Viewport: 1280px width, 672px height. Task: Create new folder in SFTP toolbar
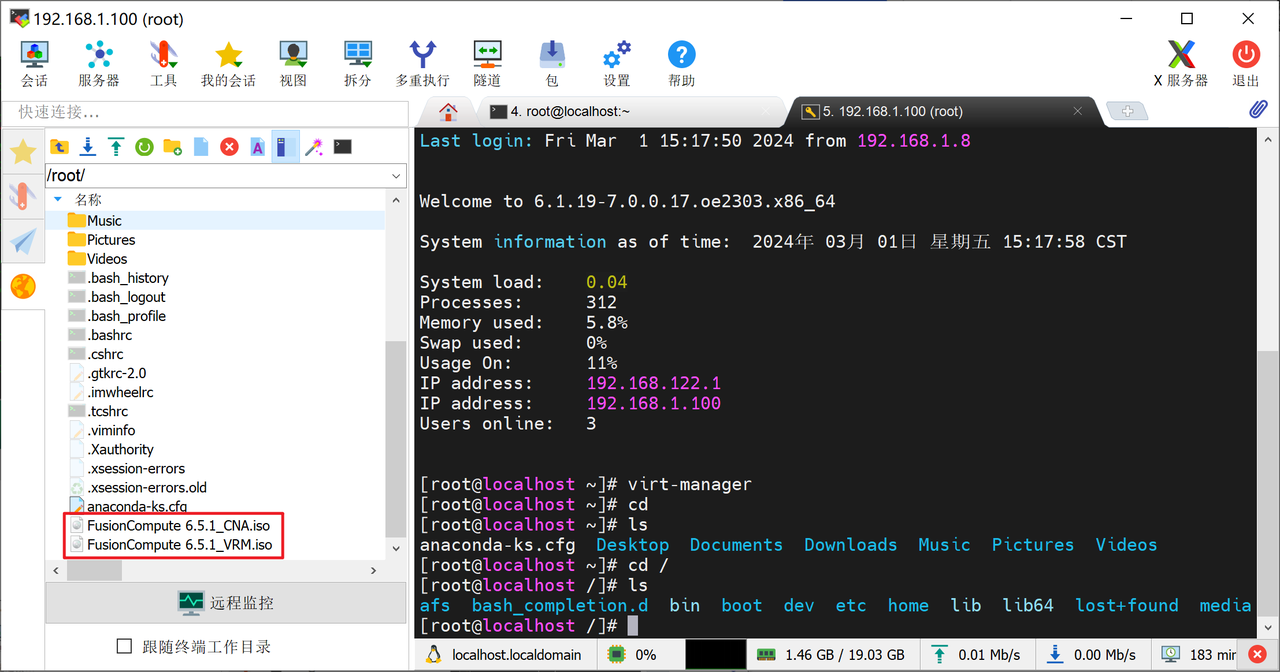coord(172,147)
